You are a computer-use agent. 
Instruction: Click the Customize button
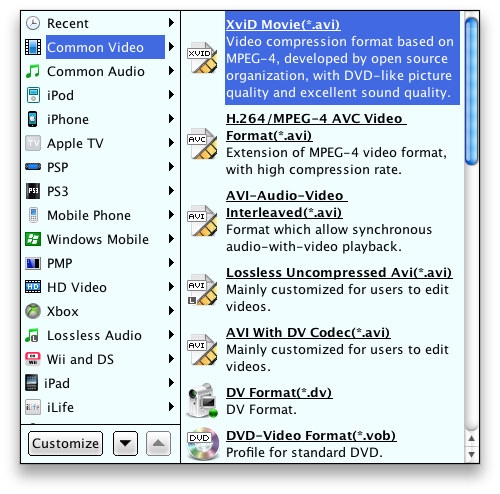pos(66,443)
